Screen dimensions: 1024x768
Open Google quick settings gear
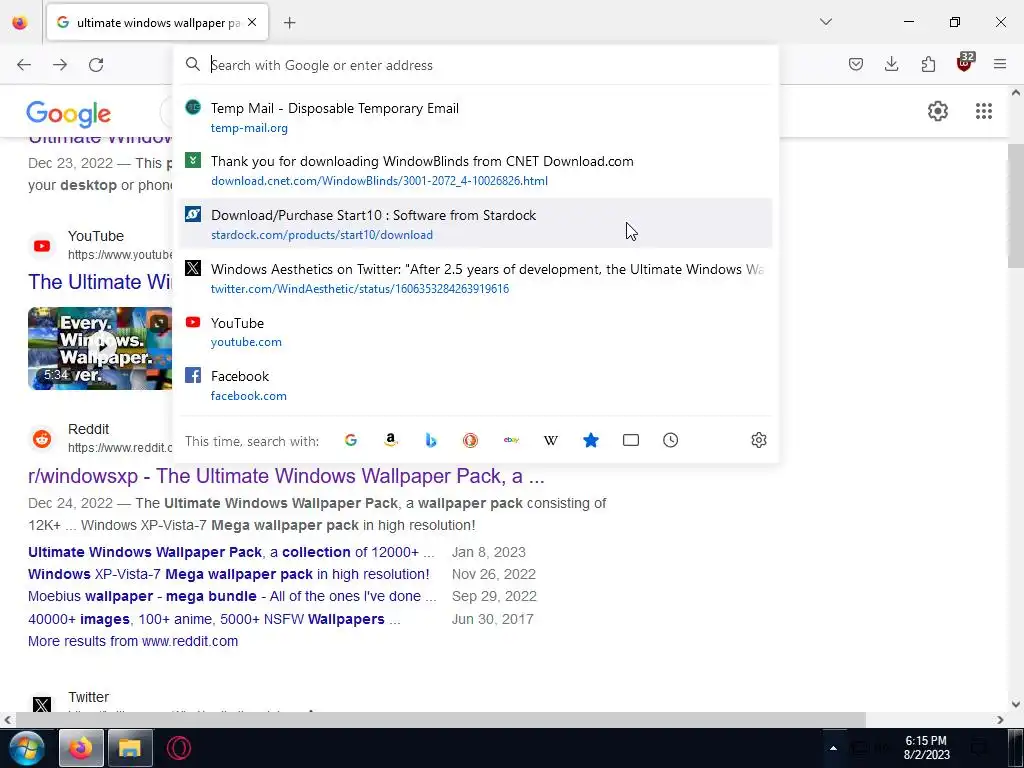coord(938,111)
